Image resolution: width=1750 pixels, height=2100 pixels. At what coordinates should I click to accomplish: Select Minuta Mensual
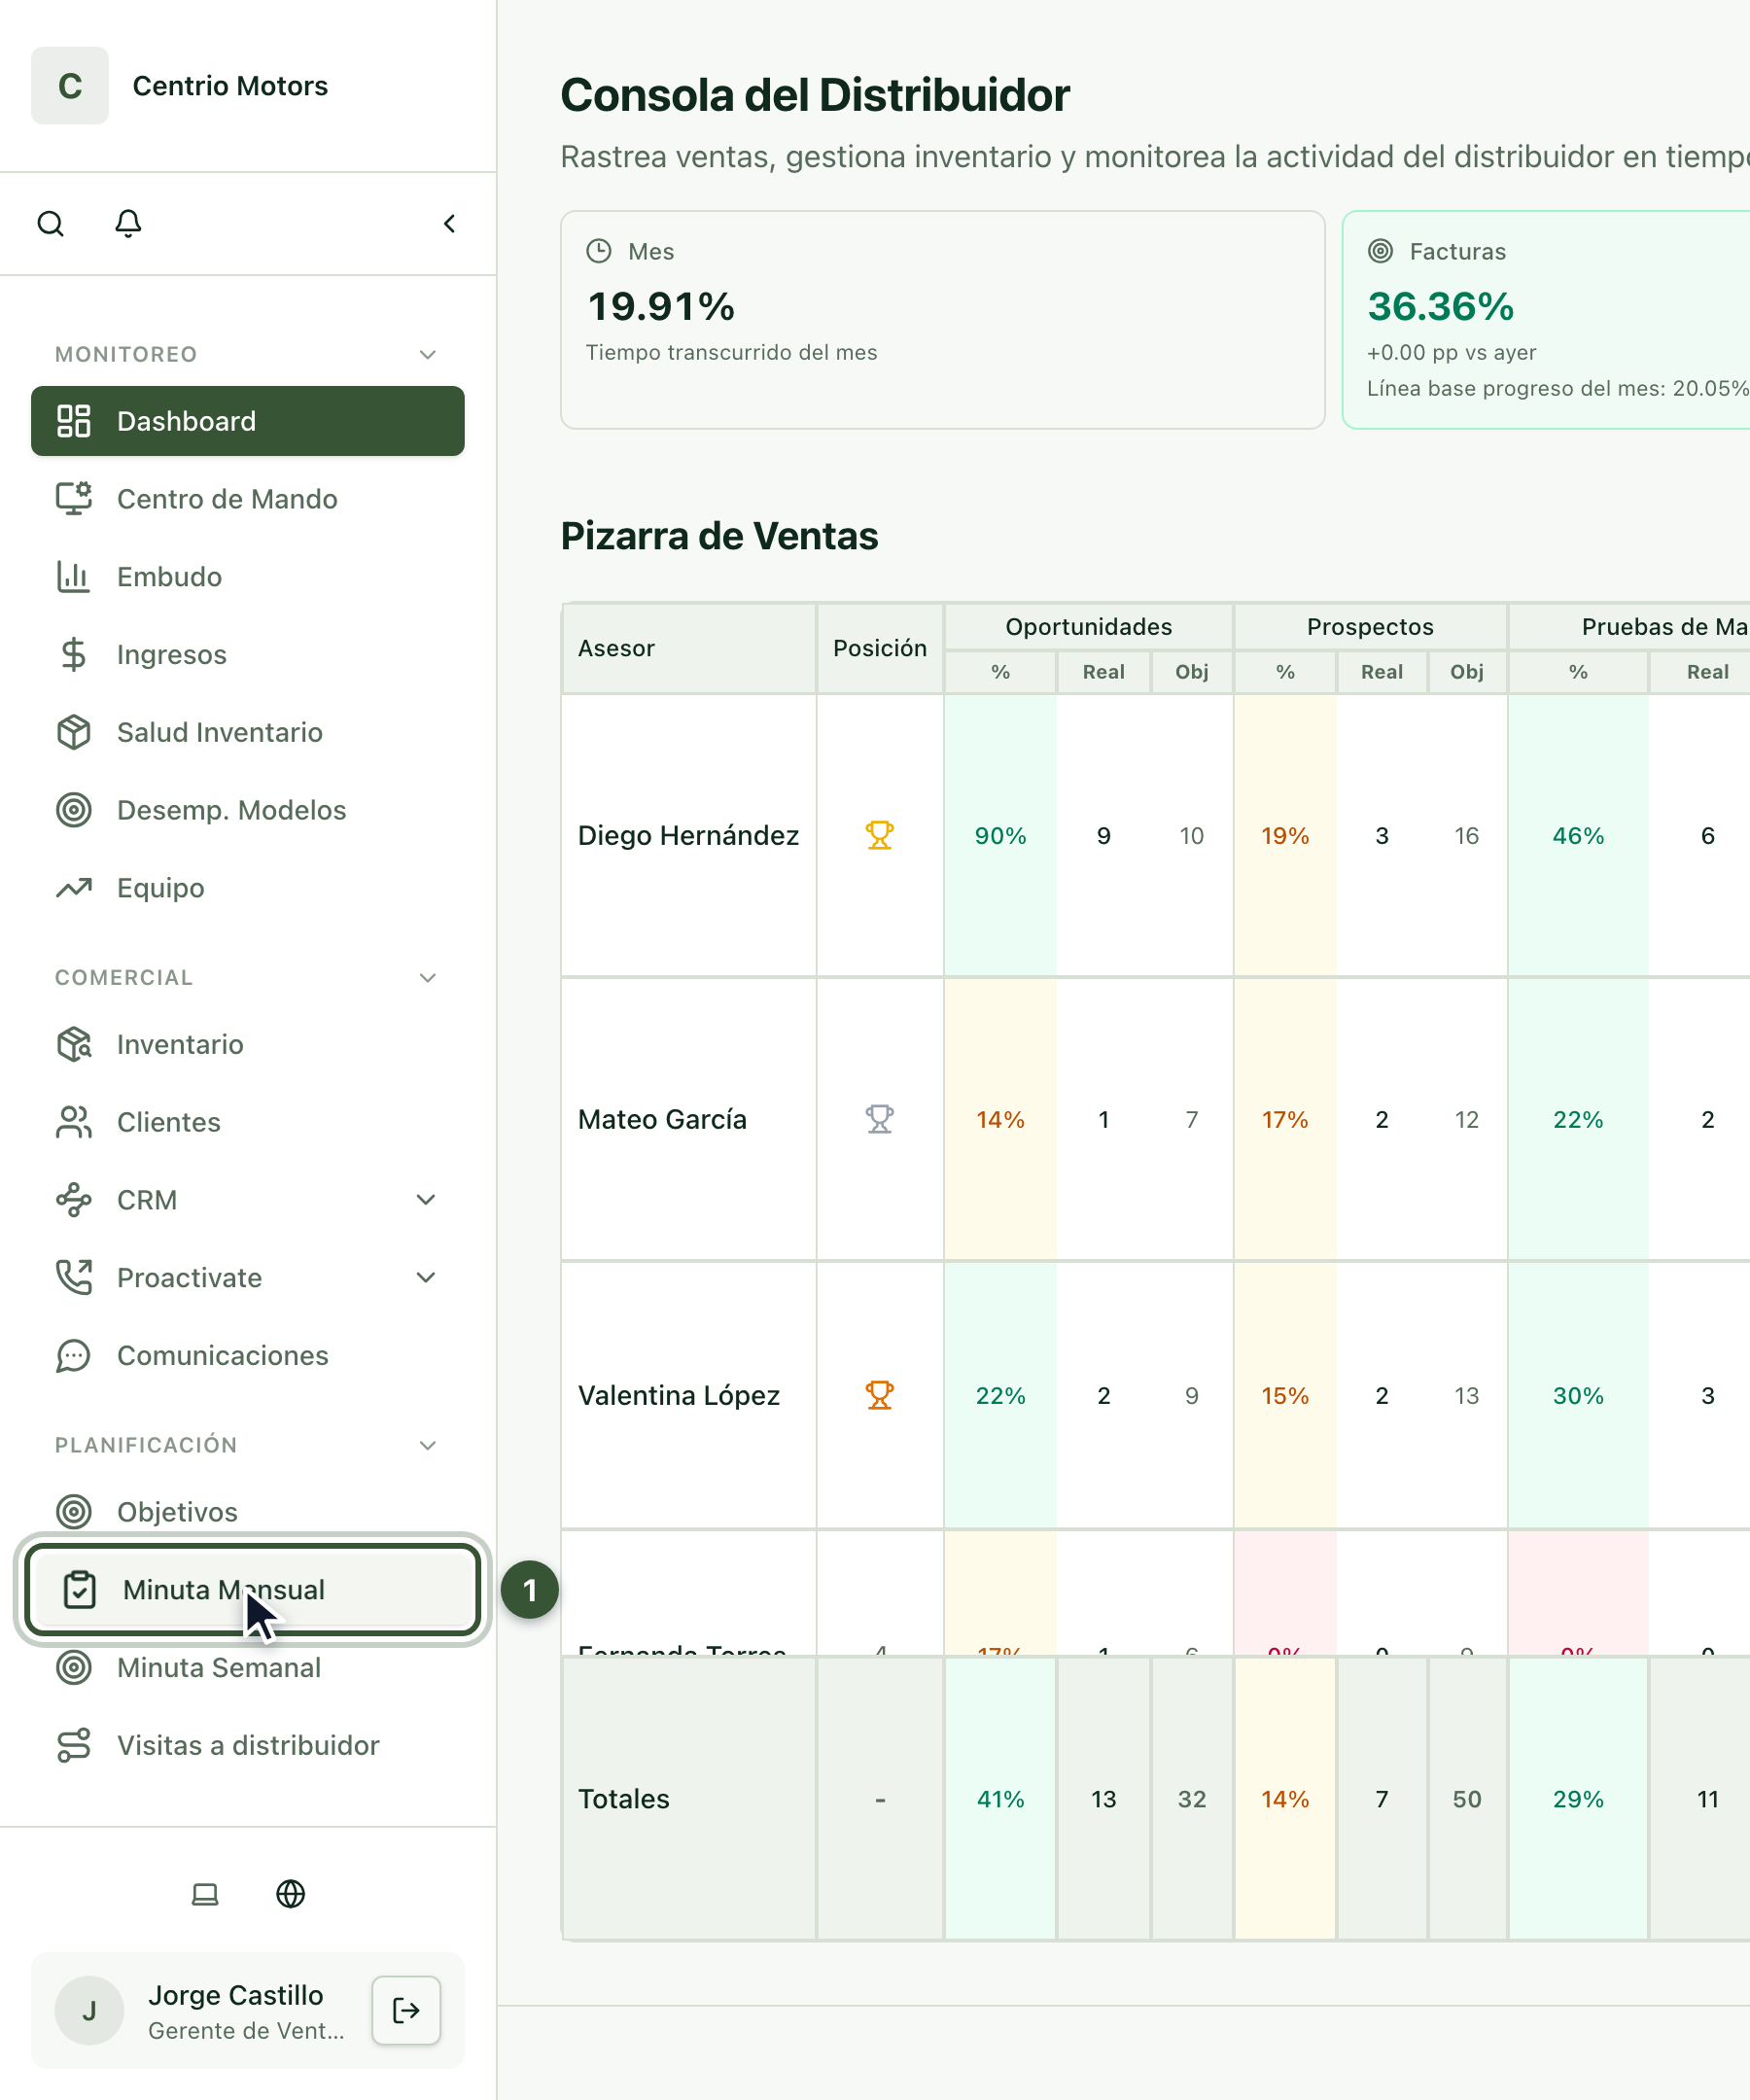[x=253, y=1590]
